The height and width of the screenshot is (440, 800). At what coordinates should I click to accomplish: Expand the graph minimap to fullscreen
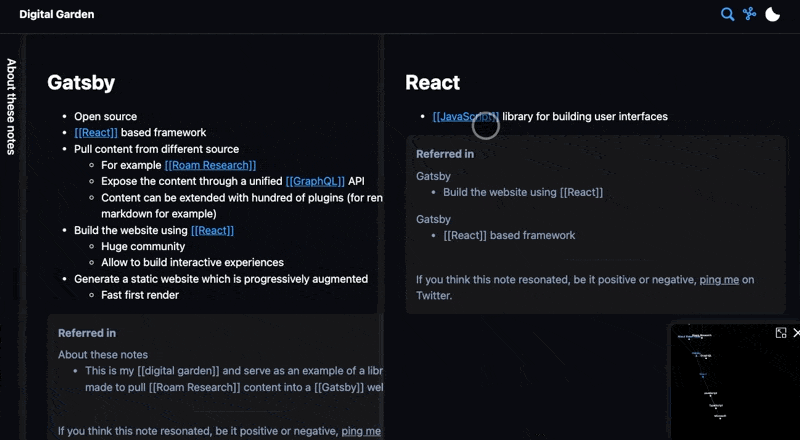781,333
